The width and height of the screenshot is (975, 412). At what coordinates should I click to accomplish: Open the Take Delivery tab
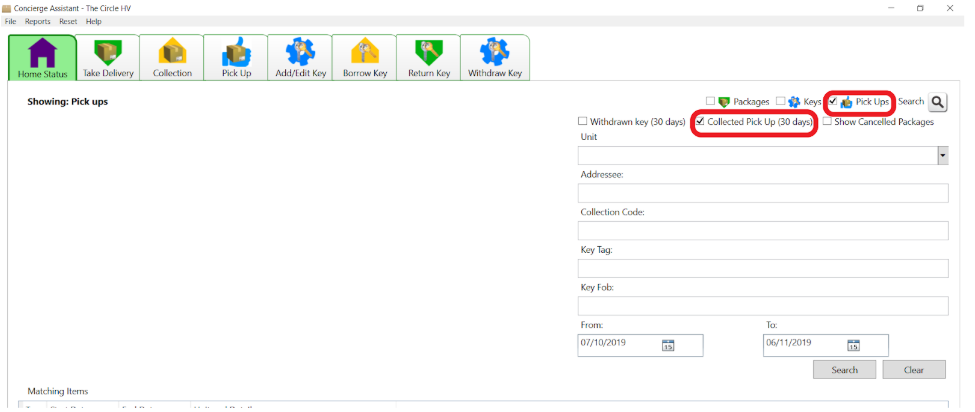108,58
